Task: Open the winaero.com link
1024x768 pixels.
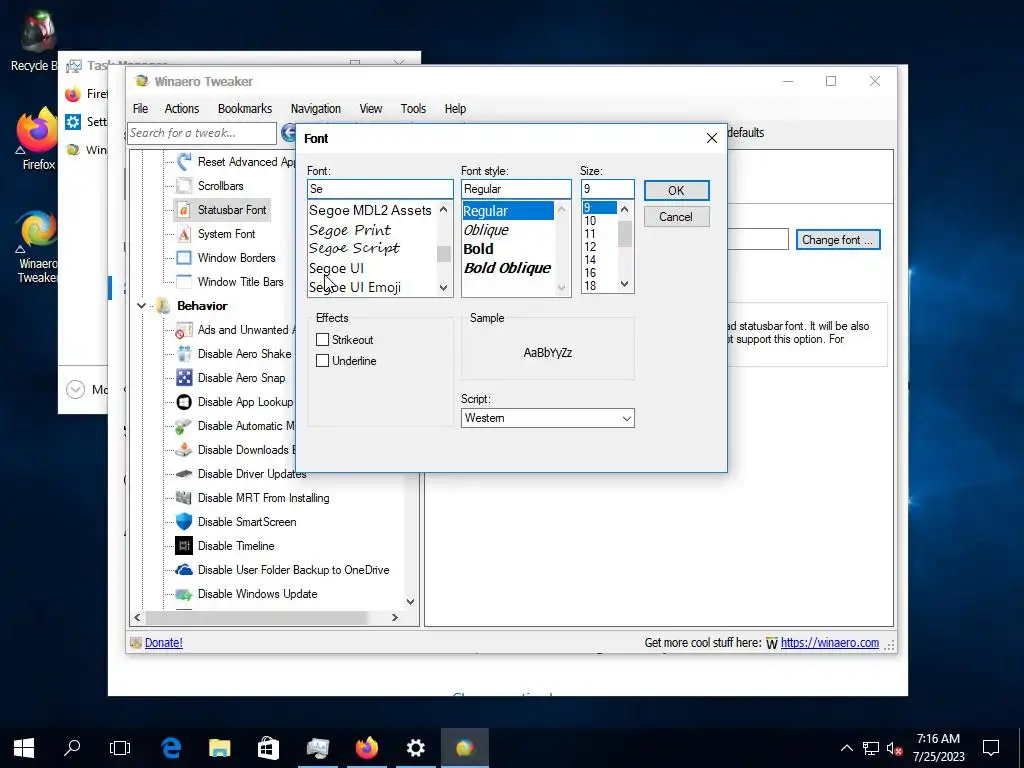Action: [829, 643]
